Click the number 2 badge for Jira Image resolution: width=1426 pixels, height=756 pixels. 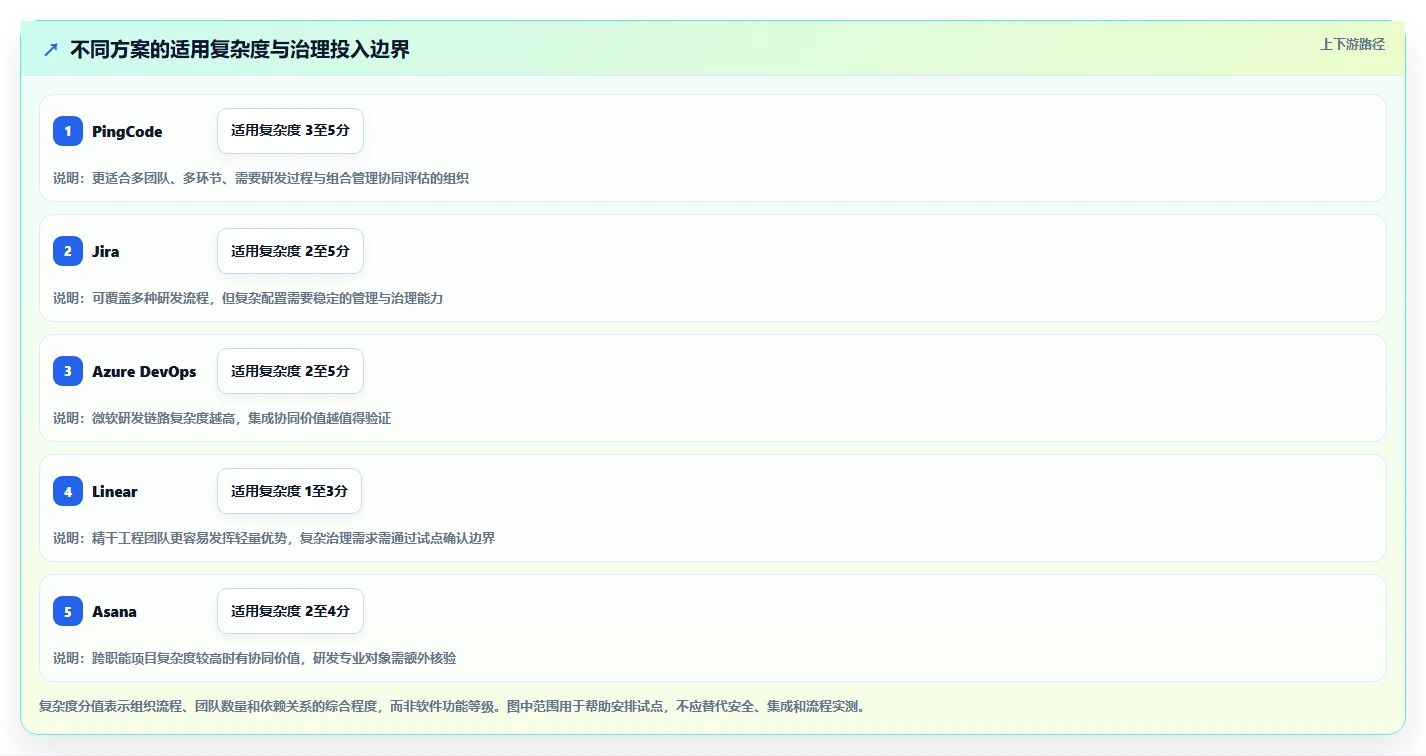pos(68,251)
